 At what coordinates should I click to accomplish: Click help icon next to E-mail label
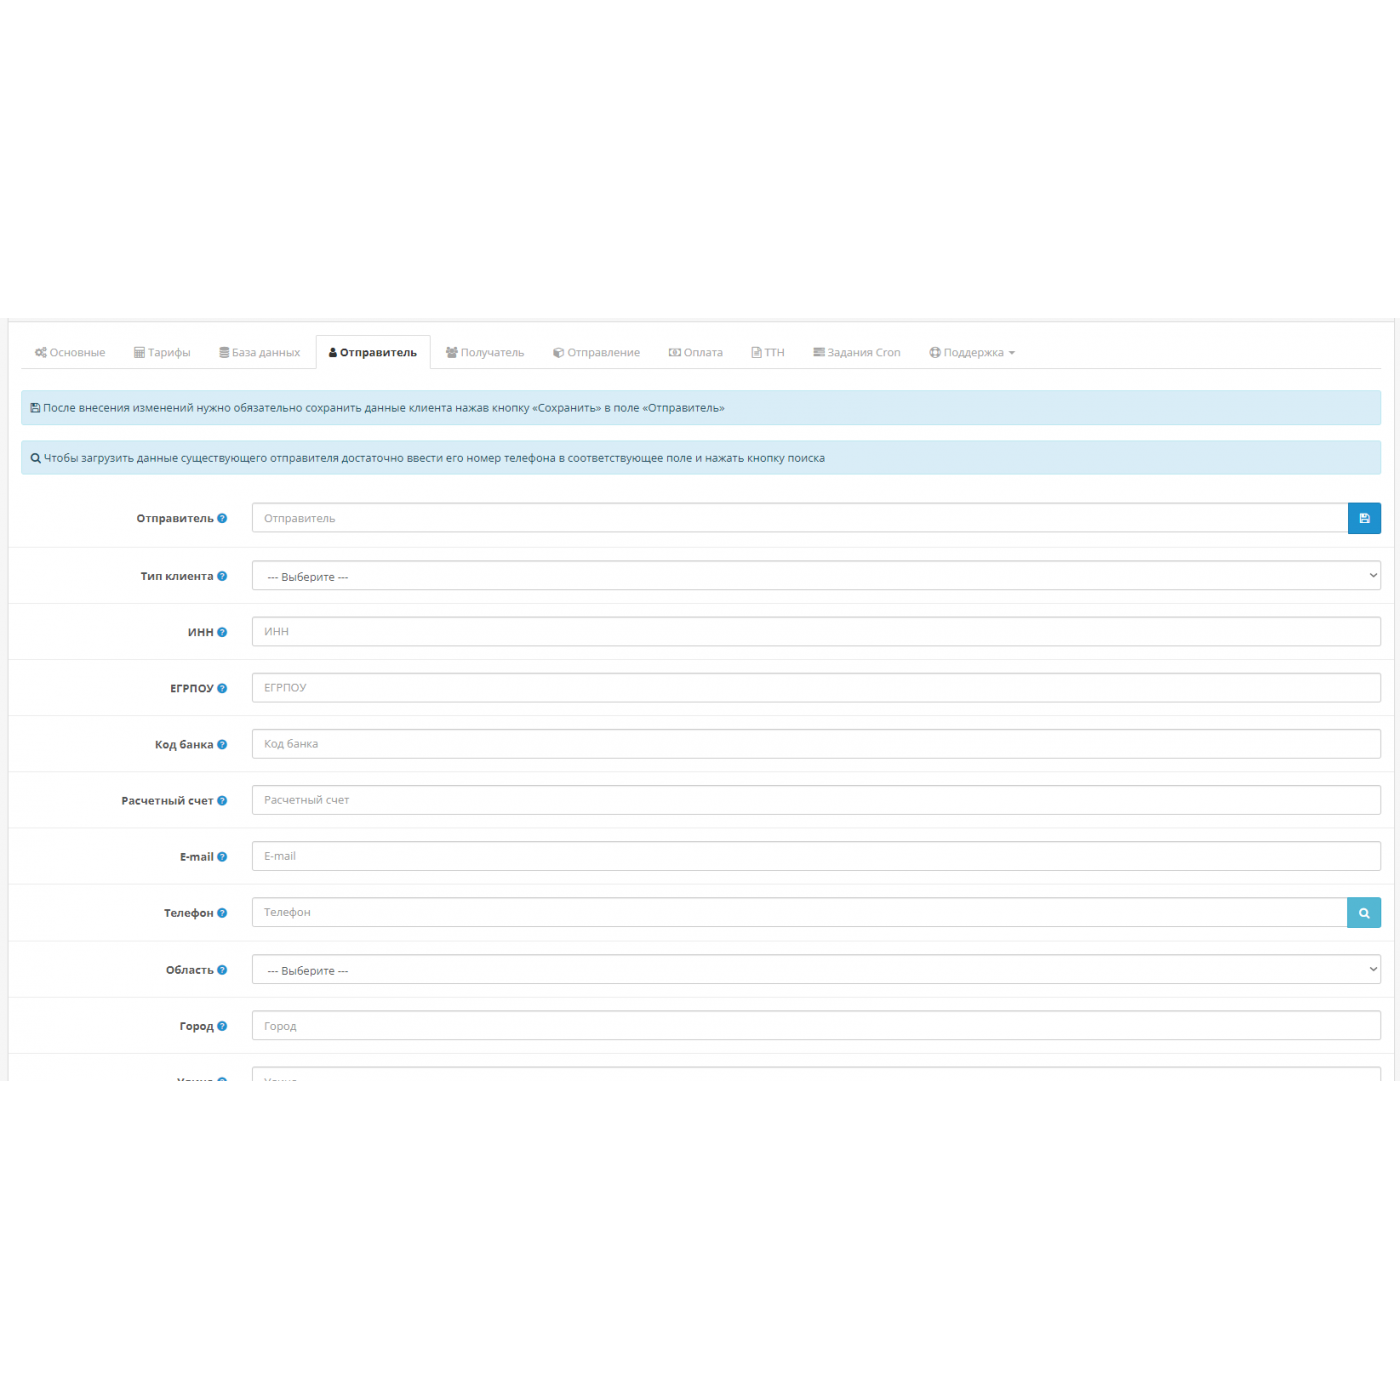pos(222,857)
